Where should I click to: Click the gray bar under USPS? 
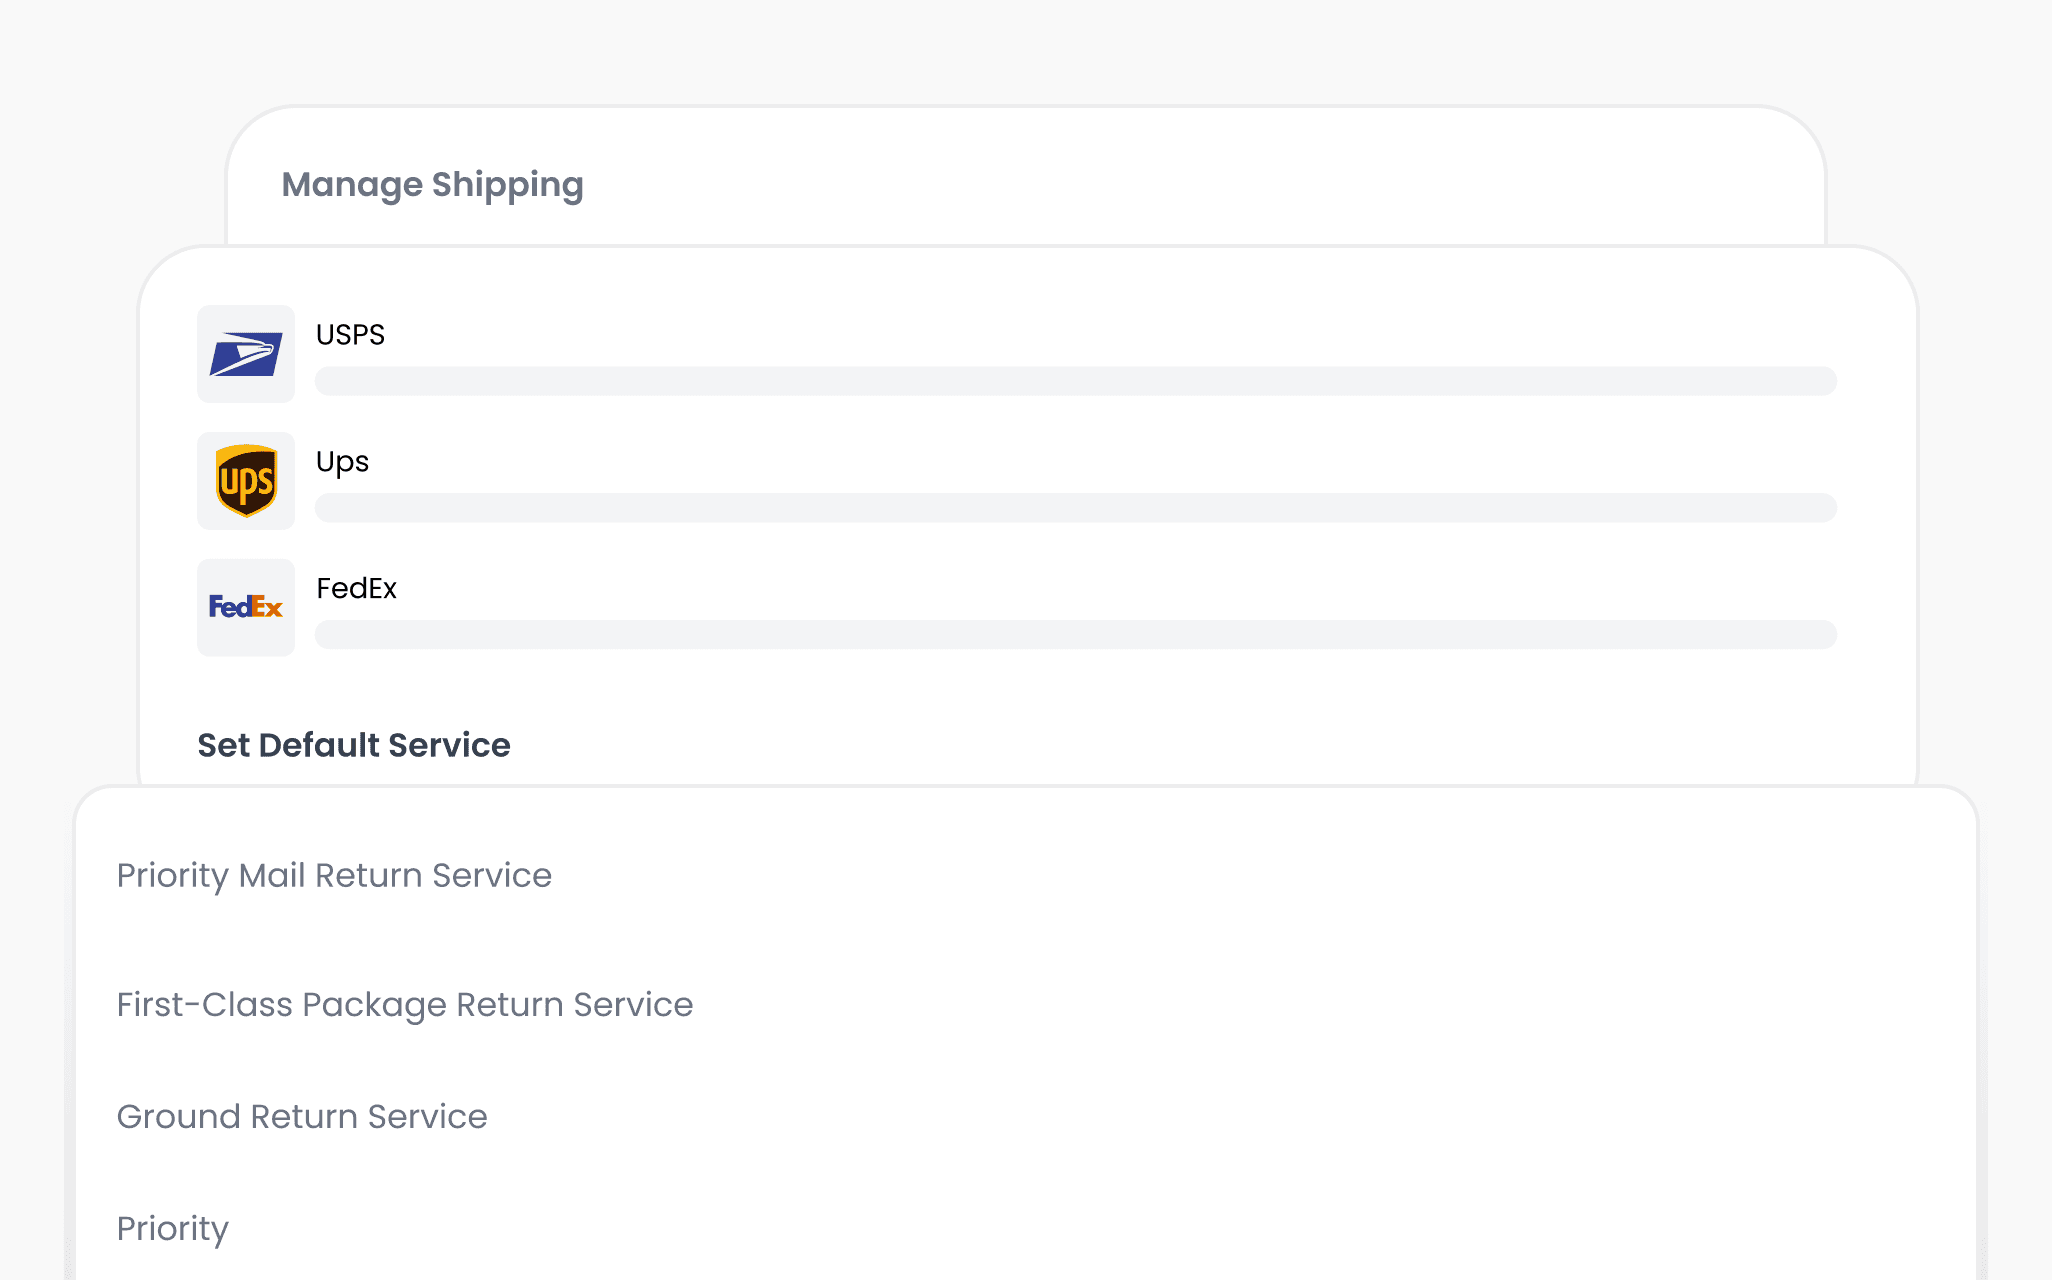click(x=1076, y=381)
